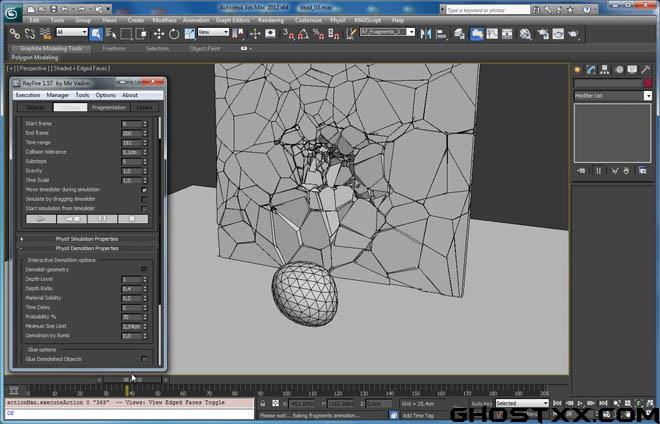Click main Play Animation button
The width and height of the screenshot is (660, 424).
pos(580,403)
